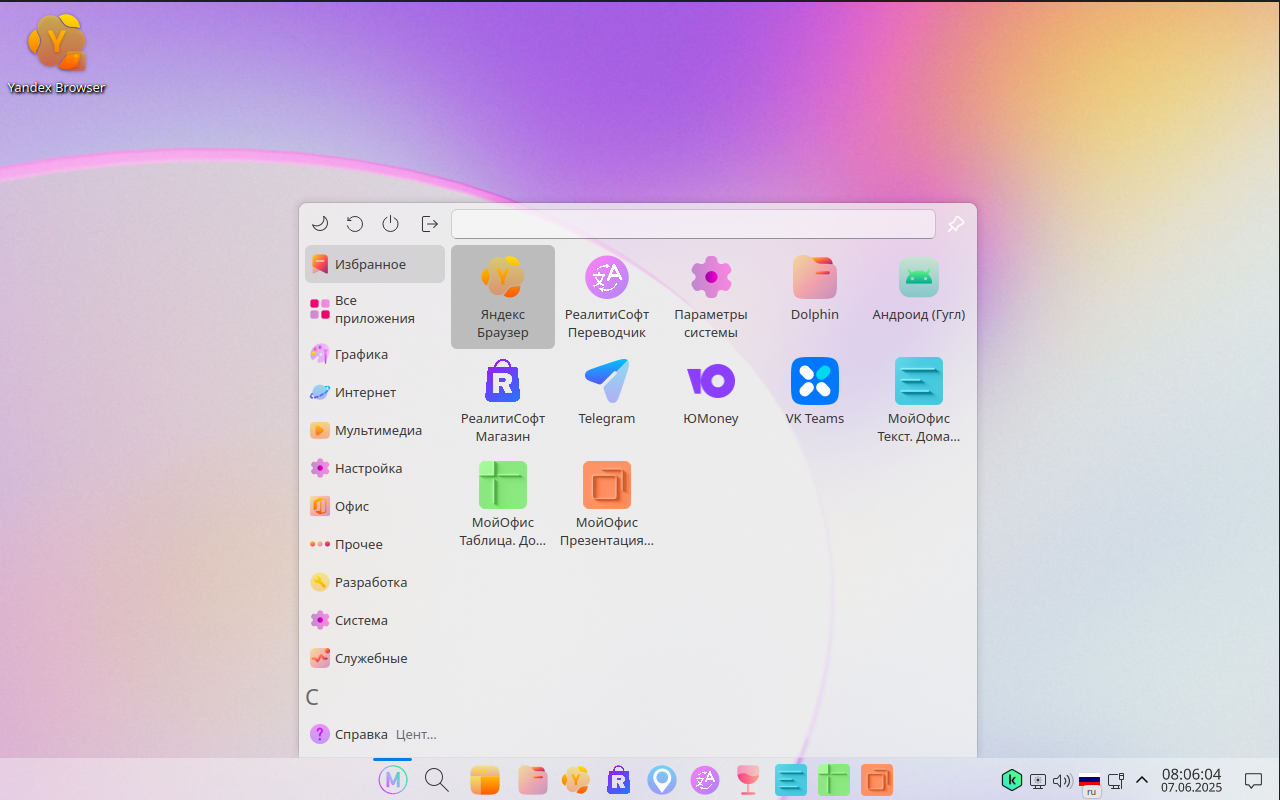Switch the keyboard layout flag indicator
Image resolution: width=1280 pixels, height=800 pixels.
pyautogui.click(x=1090, y=782)
